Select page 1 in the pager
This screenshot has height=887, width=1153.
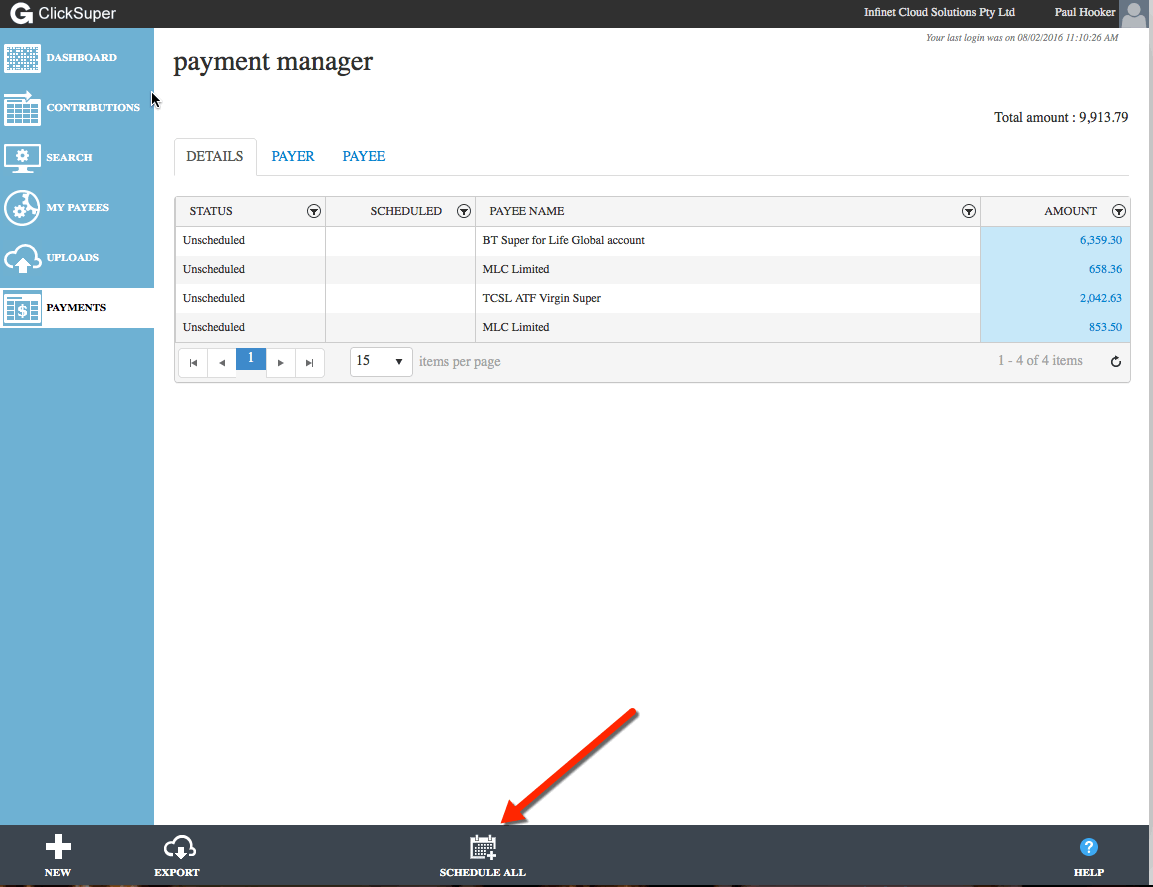point(251,359)
